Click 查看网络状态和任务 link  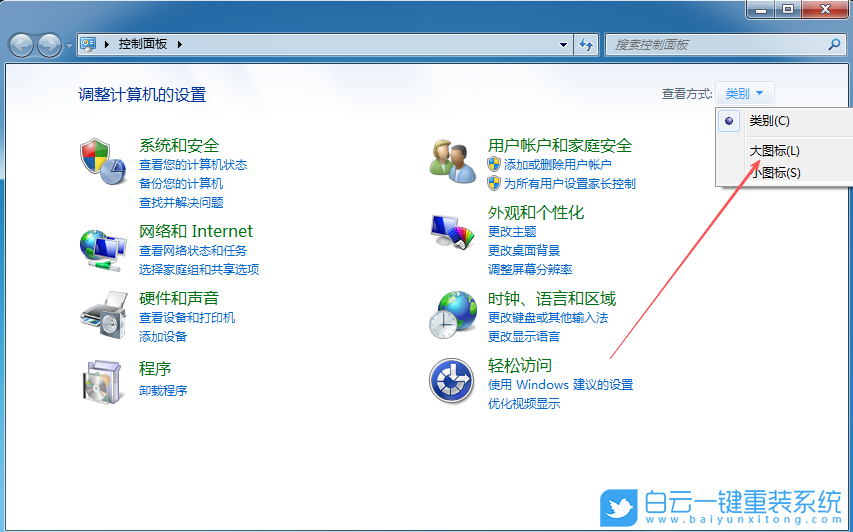[193, 250]
